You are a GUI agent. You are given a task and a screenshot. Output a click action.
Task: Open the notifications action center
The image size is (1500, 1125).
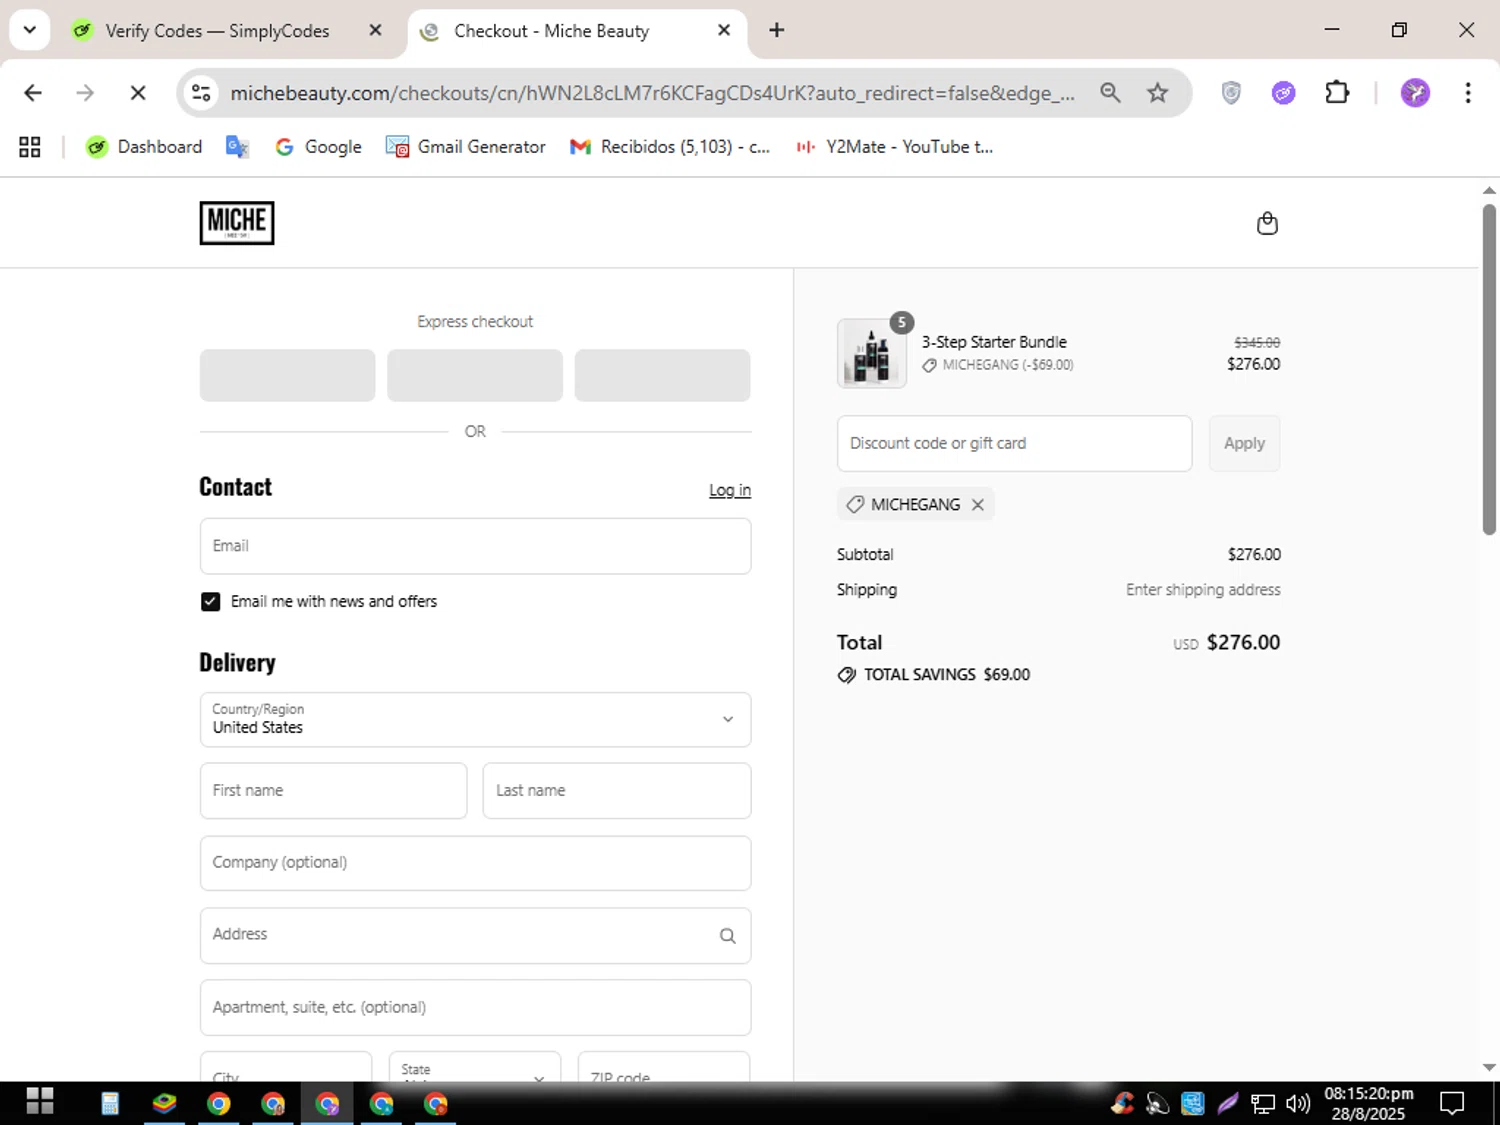click(1452, 1104)
